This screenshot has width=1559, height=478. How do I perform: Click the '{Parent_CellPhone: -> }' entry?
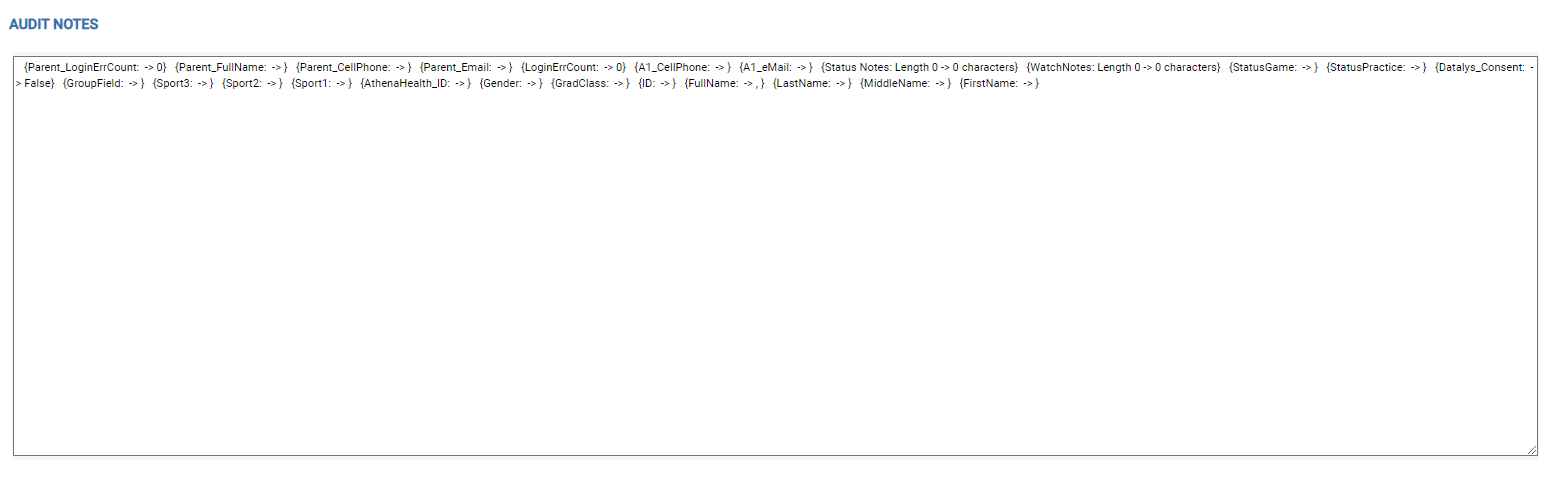[354, 66]
